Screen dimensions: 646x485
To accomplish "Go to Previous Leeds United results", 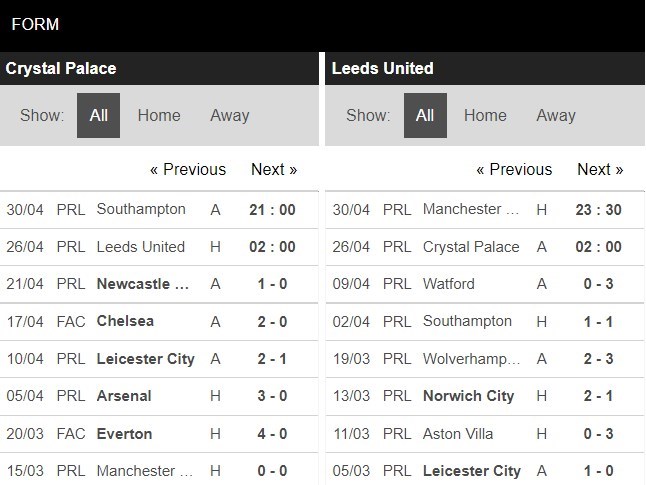I will point(514,169).
